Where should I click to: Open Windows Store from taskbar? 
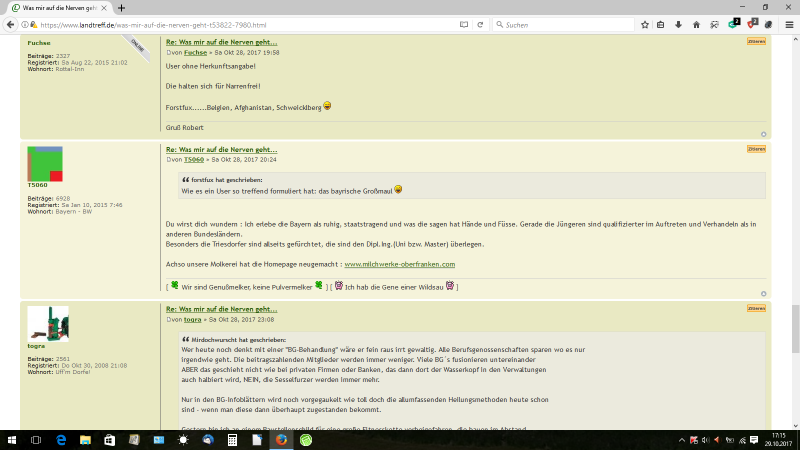tap(110, 440)
